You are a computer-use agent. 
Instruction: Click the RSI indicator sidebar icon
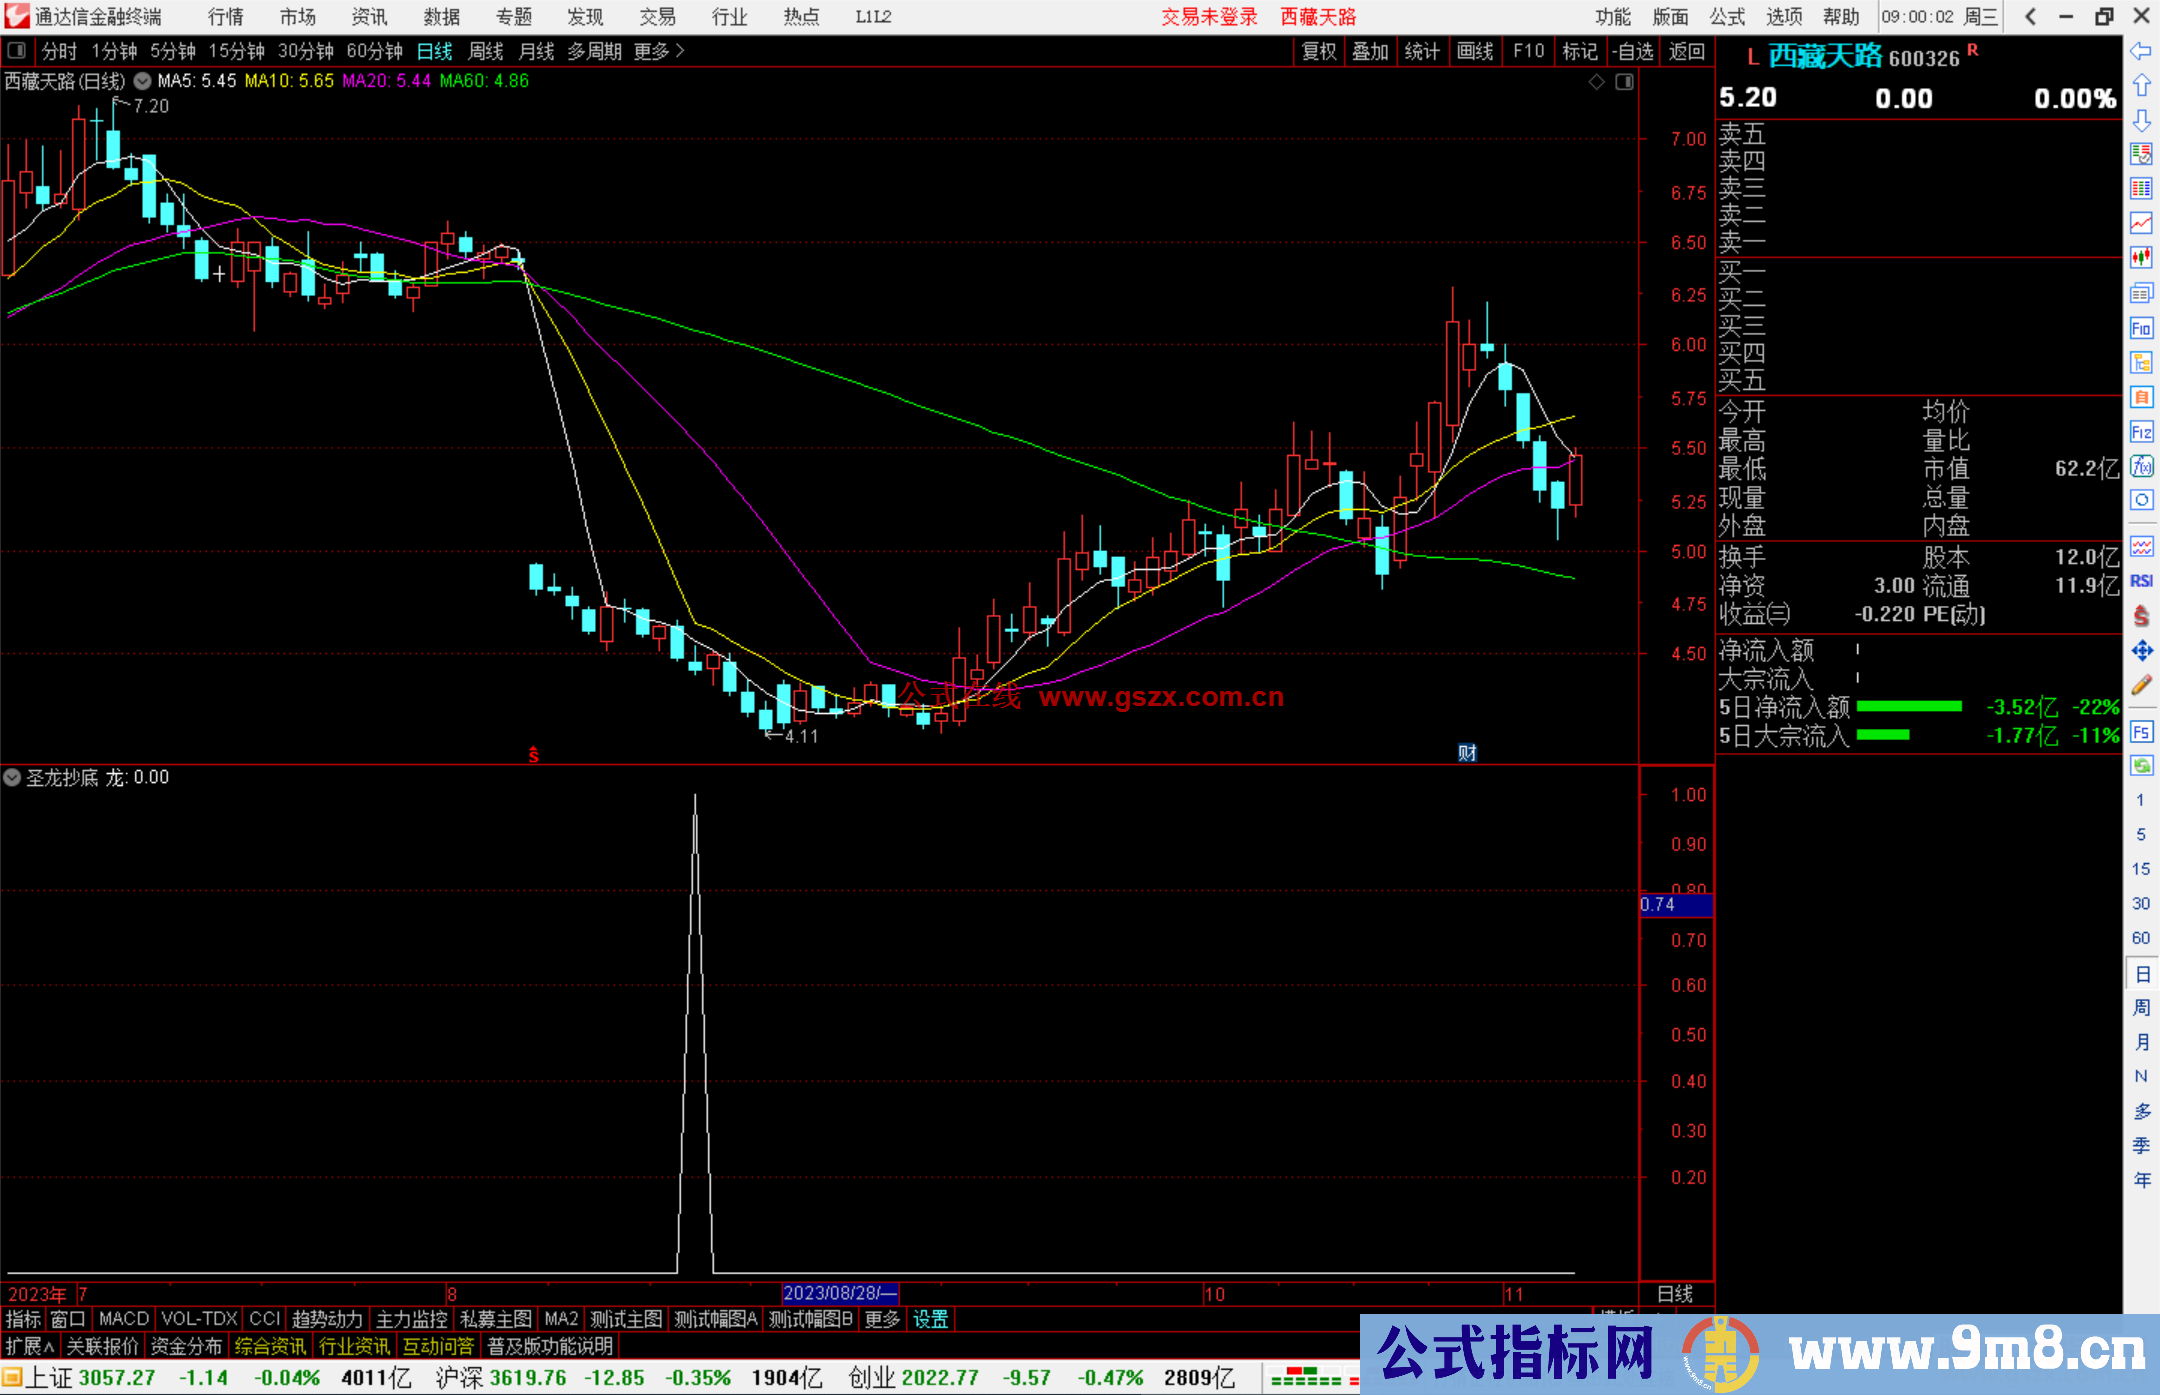click(2141, 581)
